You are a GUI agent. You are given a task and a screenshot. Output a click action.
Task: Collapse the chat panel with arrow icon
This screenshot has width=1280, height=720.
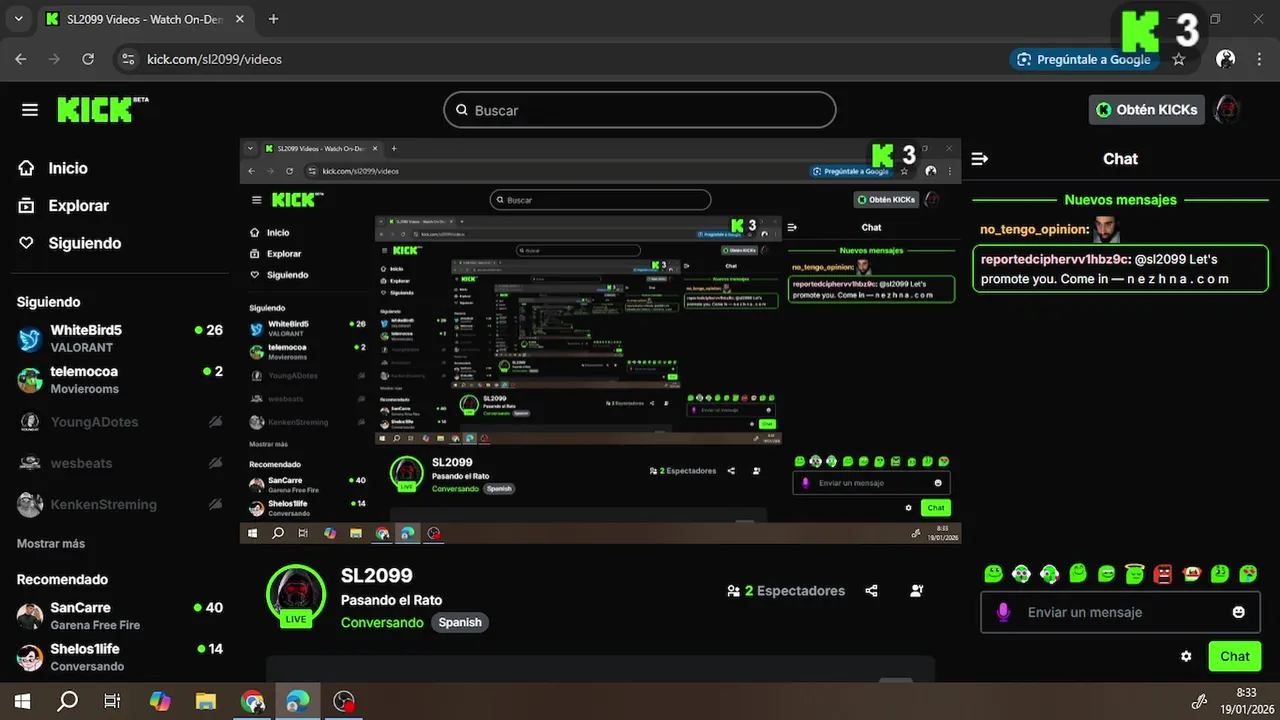(x=980, y=159)
